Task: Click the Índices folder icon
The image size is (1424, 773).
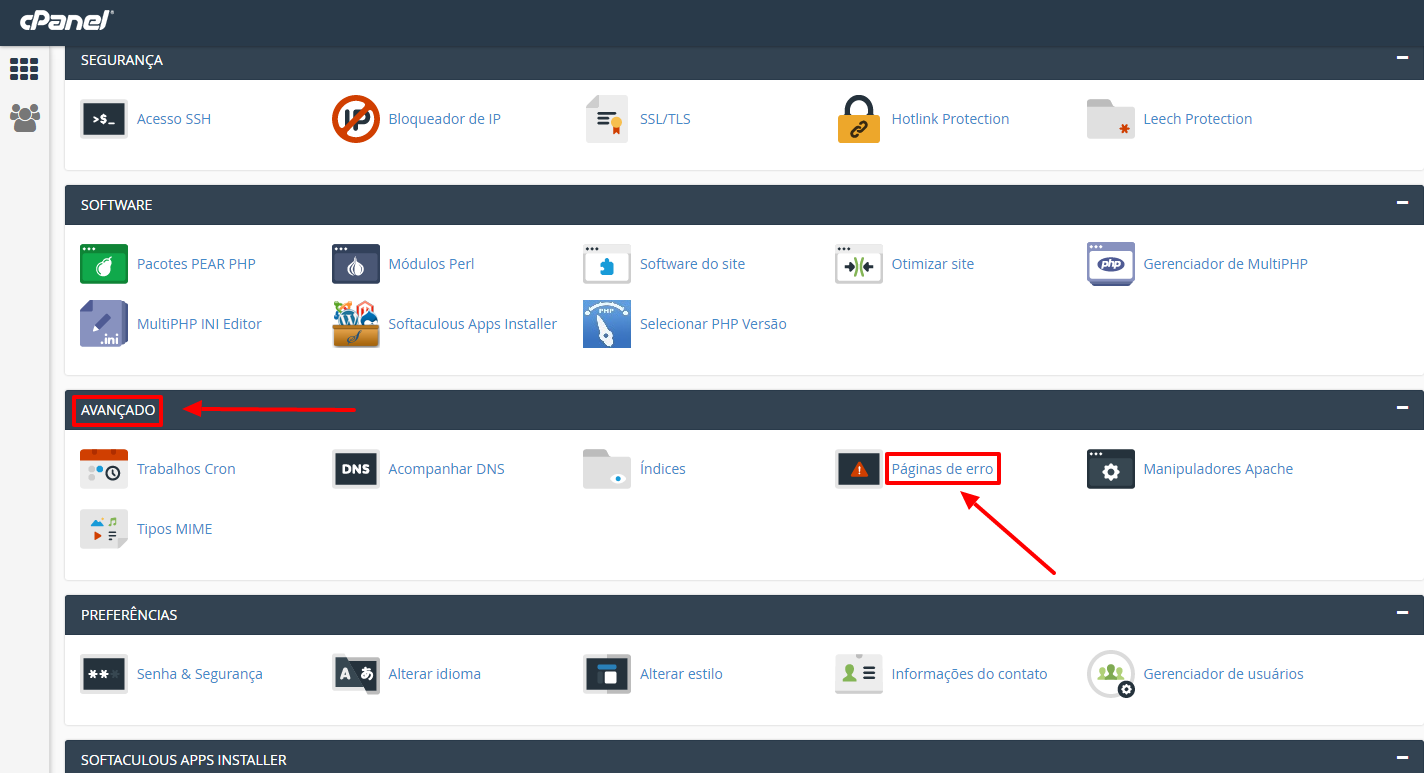Action: pyautogui.click(x=607, y=469)
